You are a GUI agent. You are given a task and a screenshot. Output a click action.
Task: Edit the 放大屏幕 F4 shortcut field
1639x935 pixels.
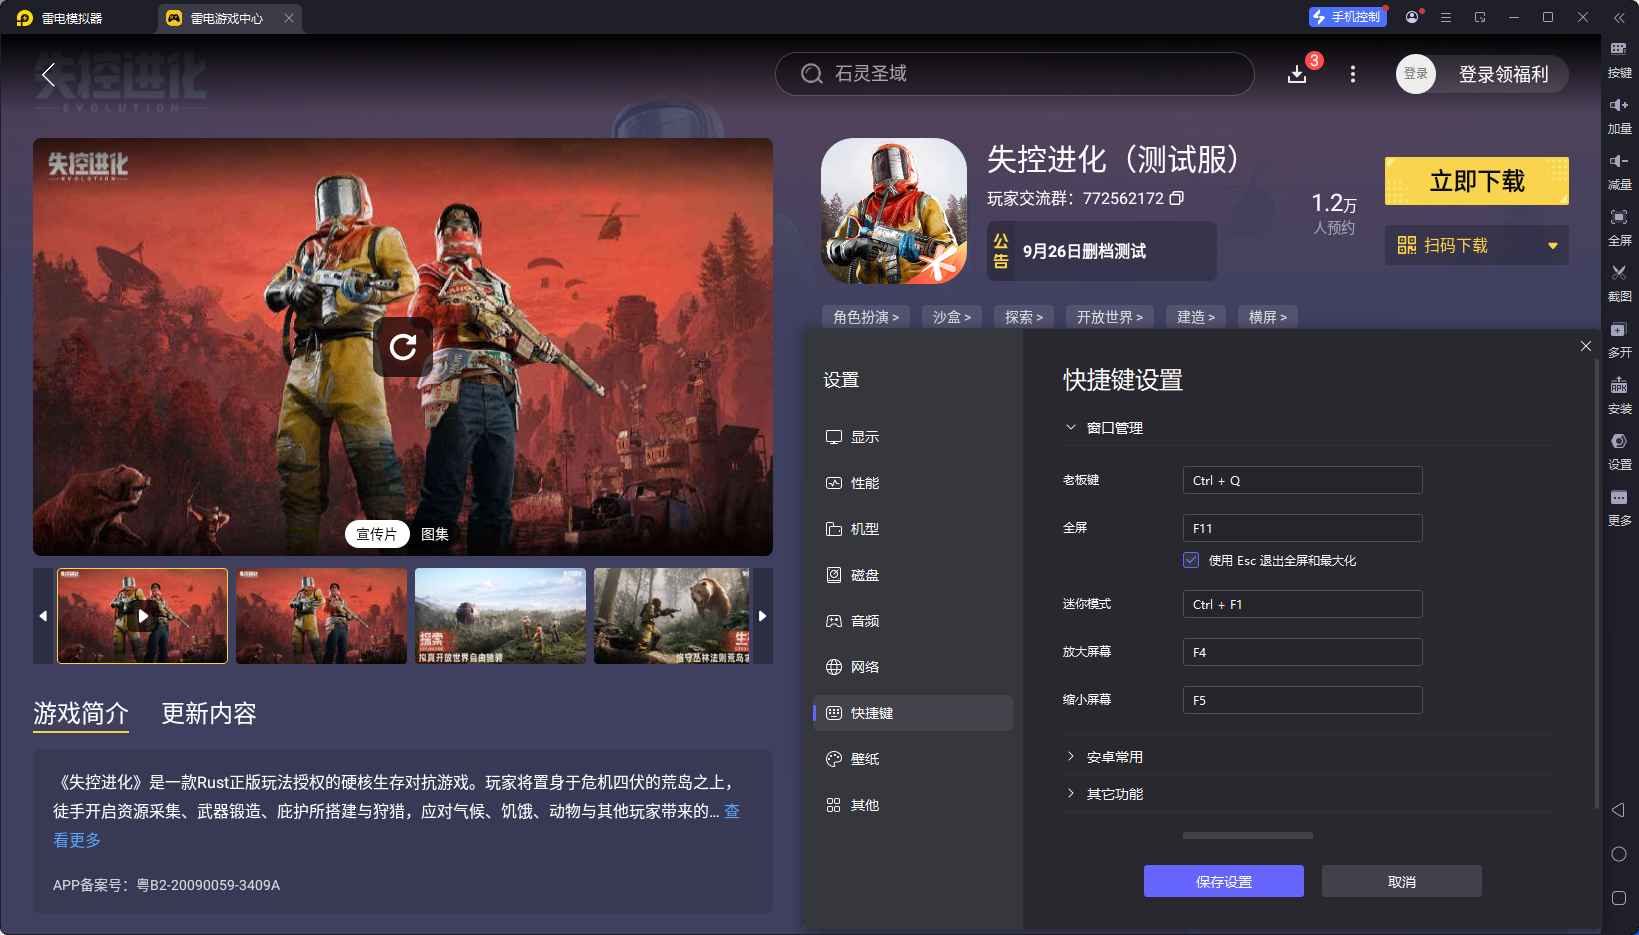[1302, 652]
